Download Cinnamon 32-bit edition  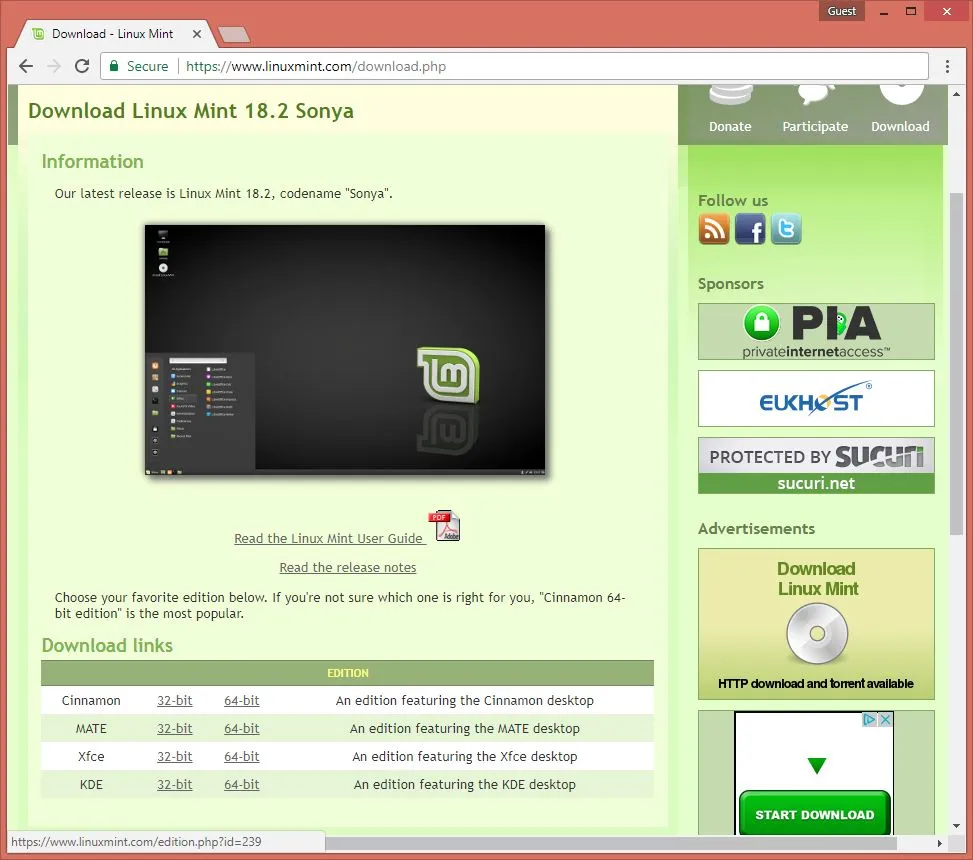(174, 700)
